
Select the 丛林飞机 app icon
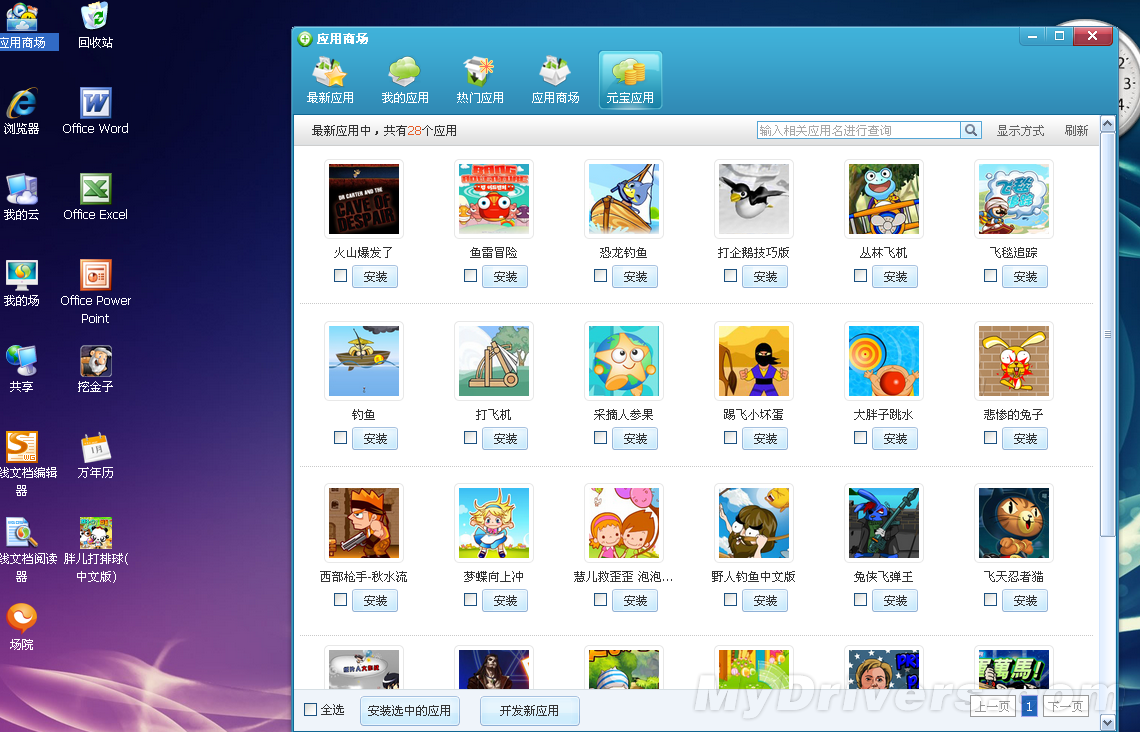pos(884,198)
